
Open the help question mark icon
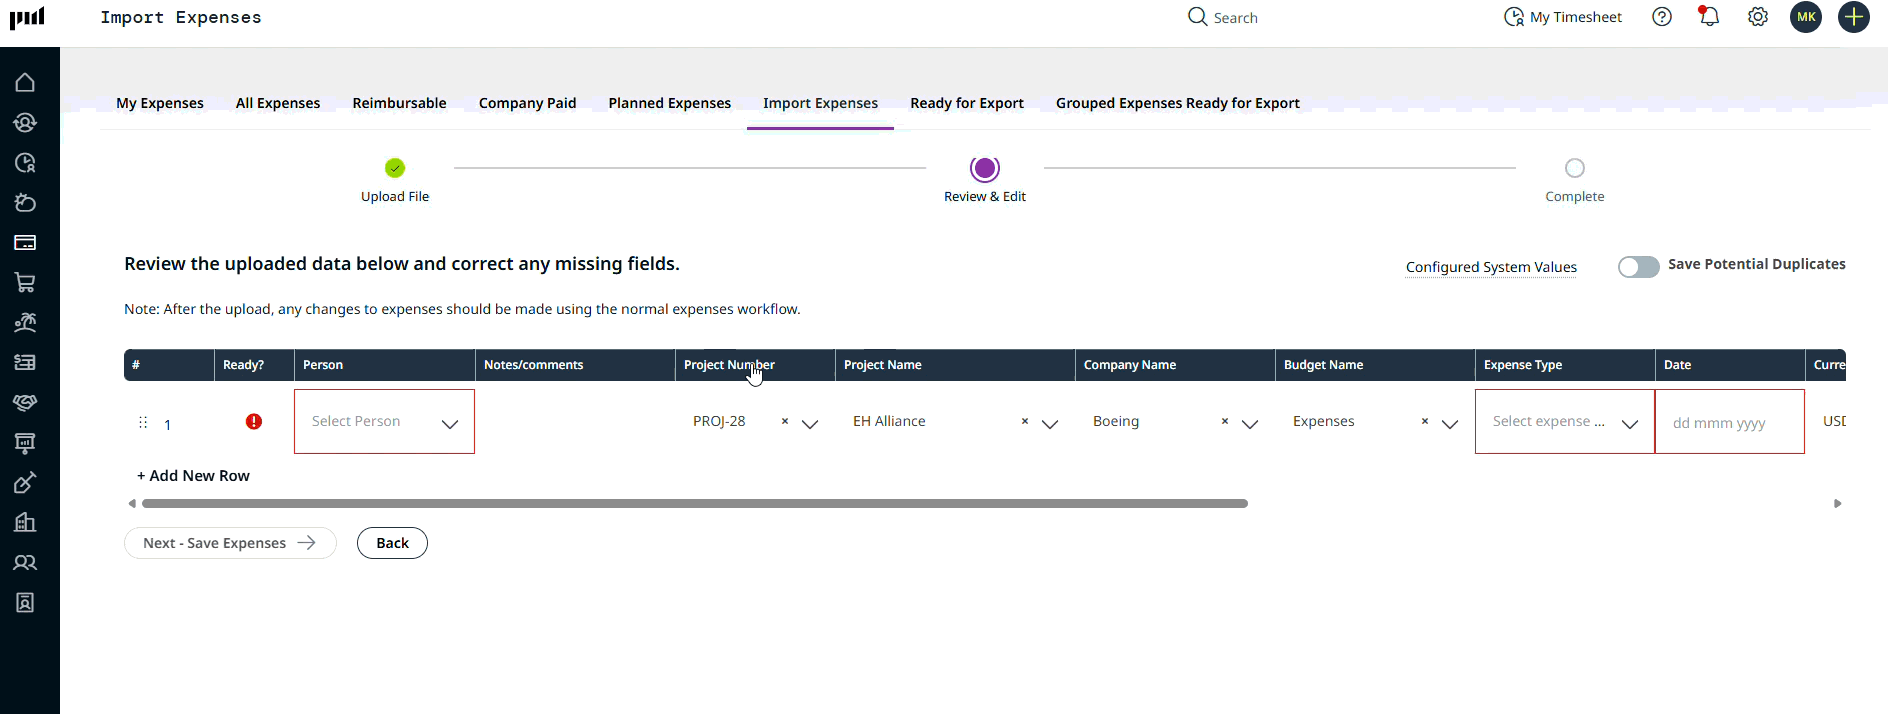tap(1662, 17)
